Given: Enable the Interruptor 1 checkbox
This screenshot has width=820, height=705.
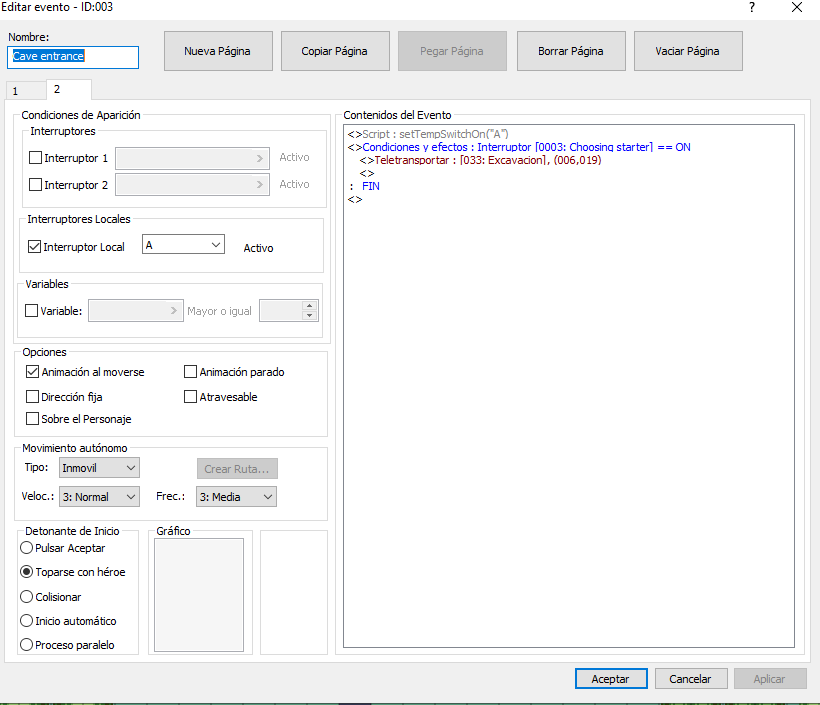Looking at the screenshot, I should pyautogui.click(x=36, y=158).
